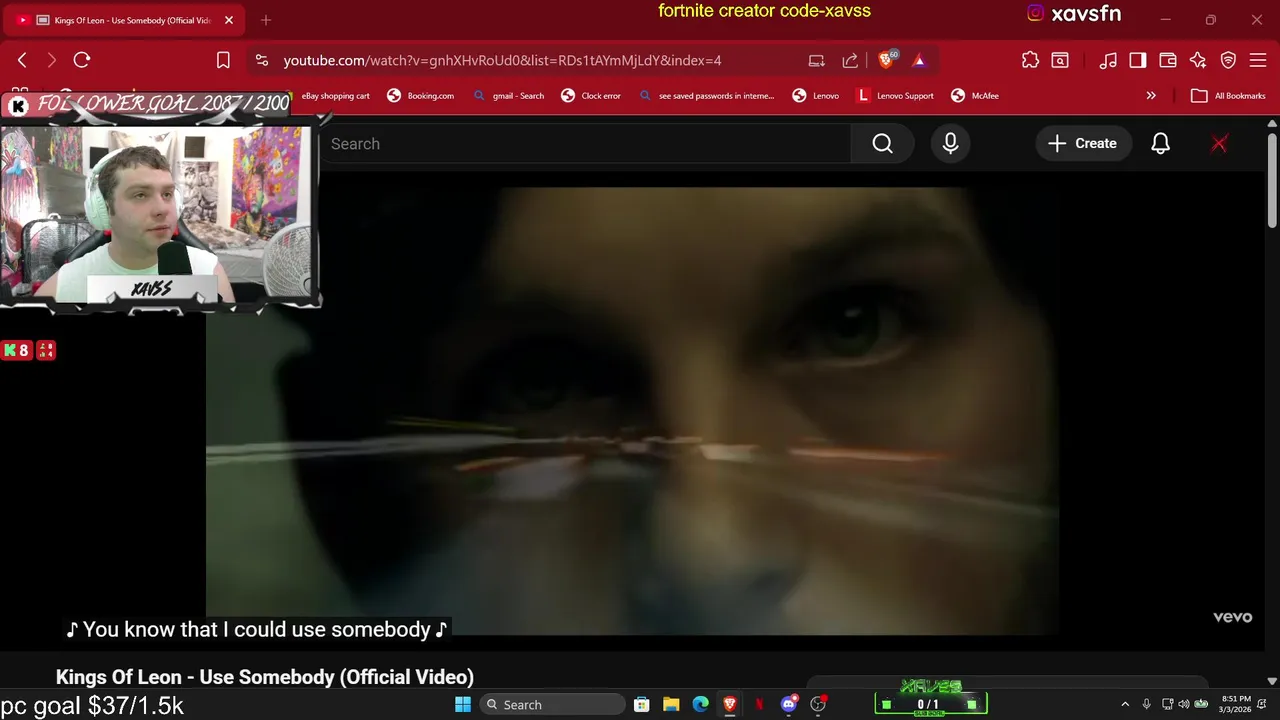1280x720 pixels.
Task: Open Brave Wallet icon
Action: click(1167, 60)
